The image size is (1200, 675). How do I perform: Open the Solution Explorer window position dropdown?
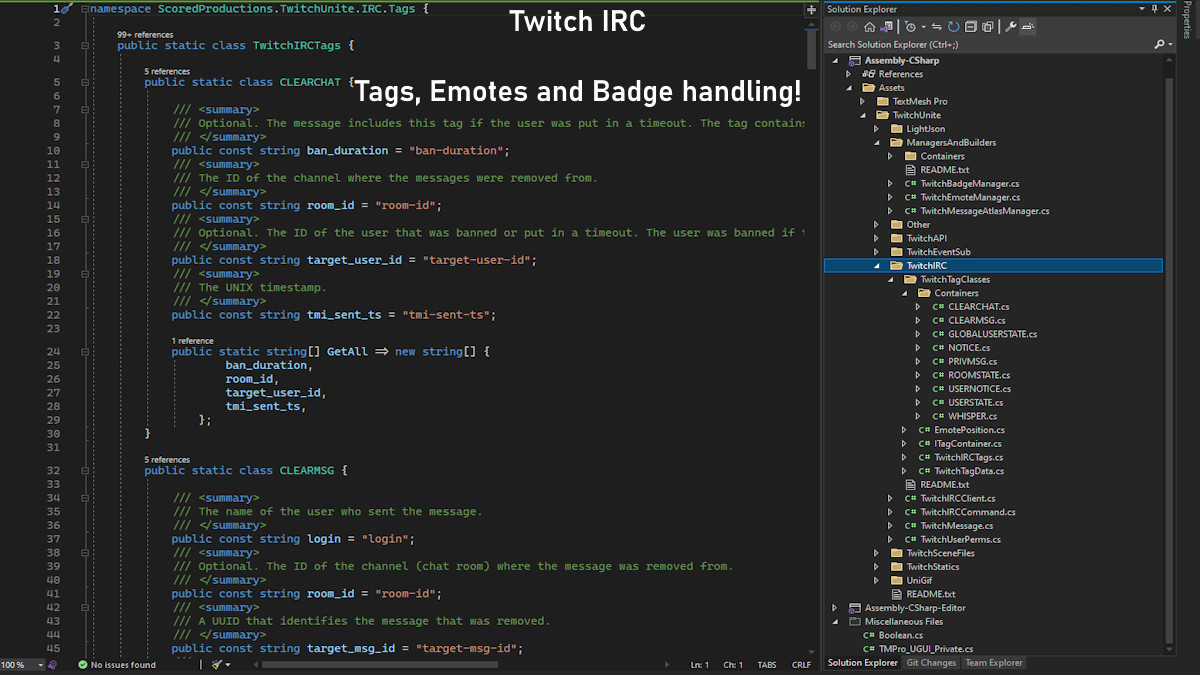(1142, 9)
